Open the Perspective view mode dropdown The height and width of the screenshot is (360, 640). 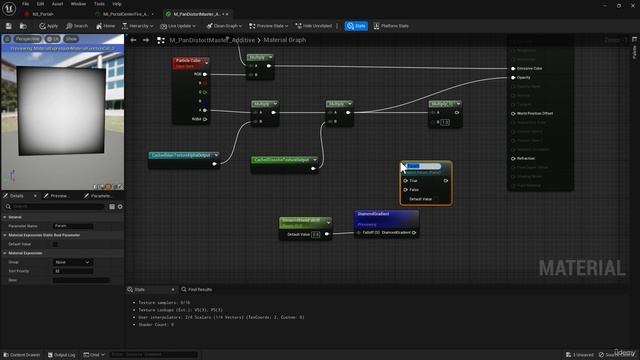[x=28, y=39]
